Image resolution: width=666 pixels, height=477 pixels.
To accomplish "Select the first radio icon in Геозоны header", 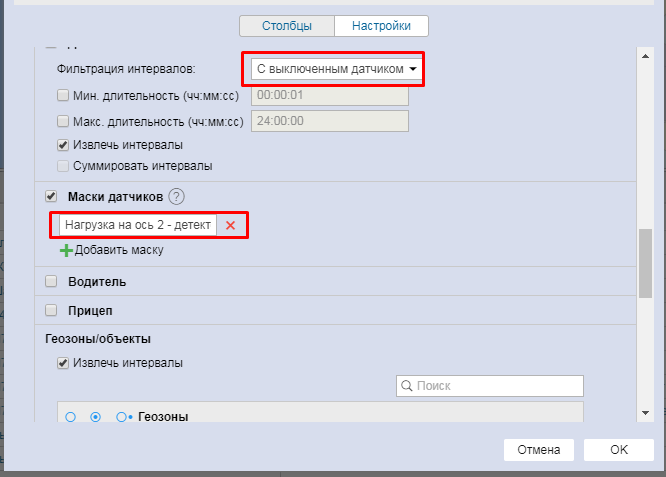I will point(70,417).
